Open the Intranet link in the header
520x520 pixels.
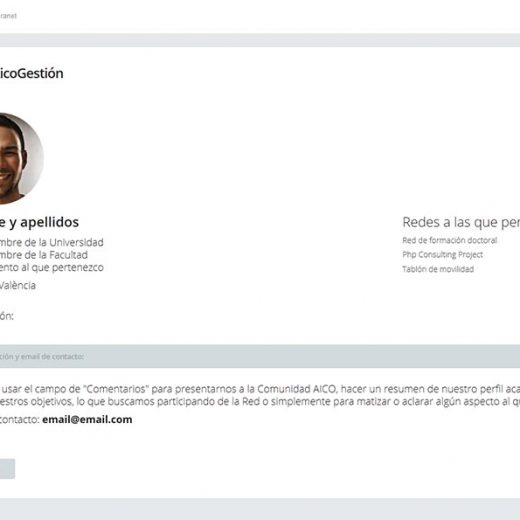coord(8,16)
